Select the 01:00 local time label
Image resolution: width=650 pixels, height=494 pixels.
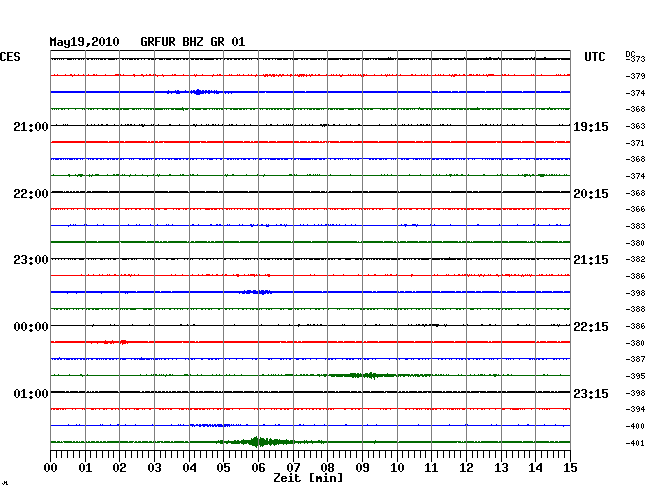tap(31, 393)
